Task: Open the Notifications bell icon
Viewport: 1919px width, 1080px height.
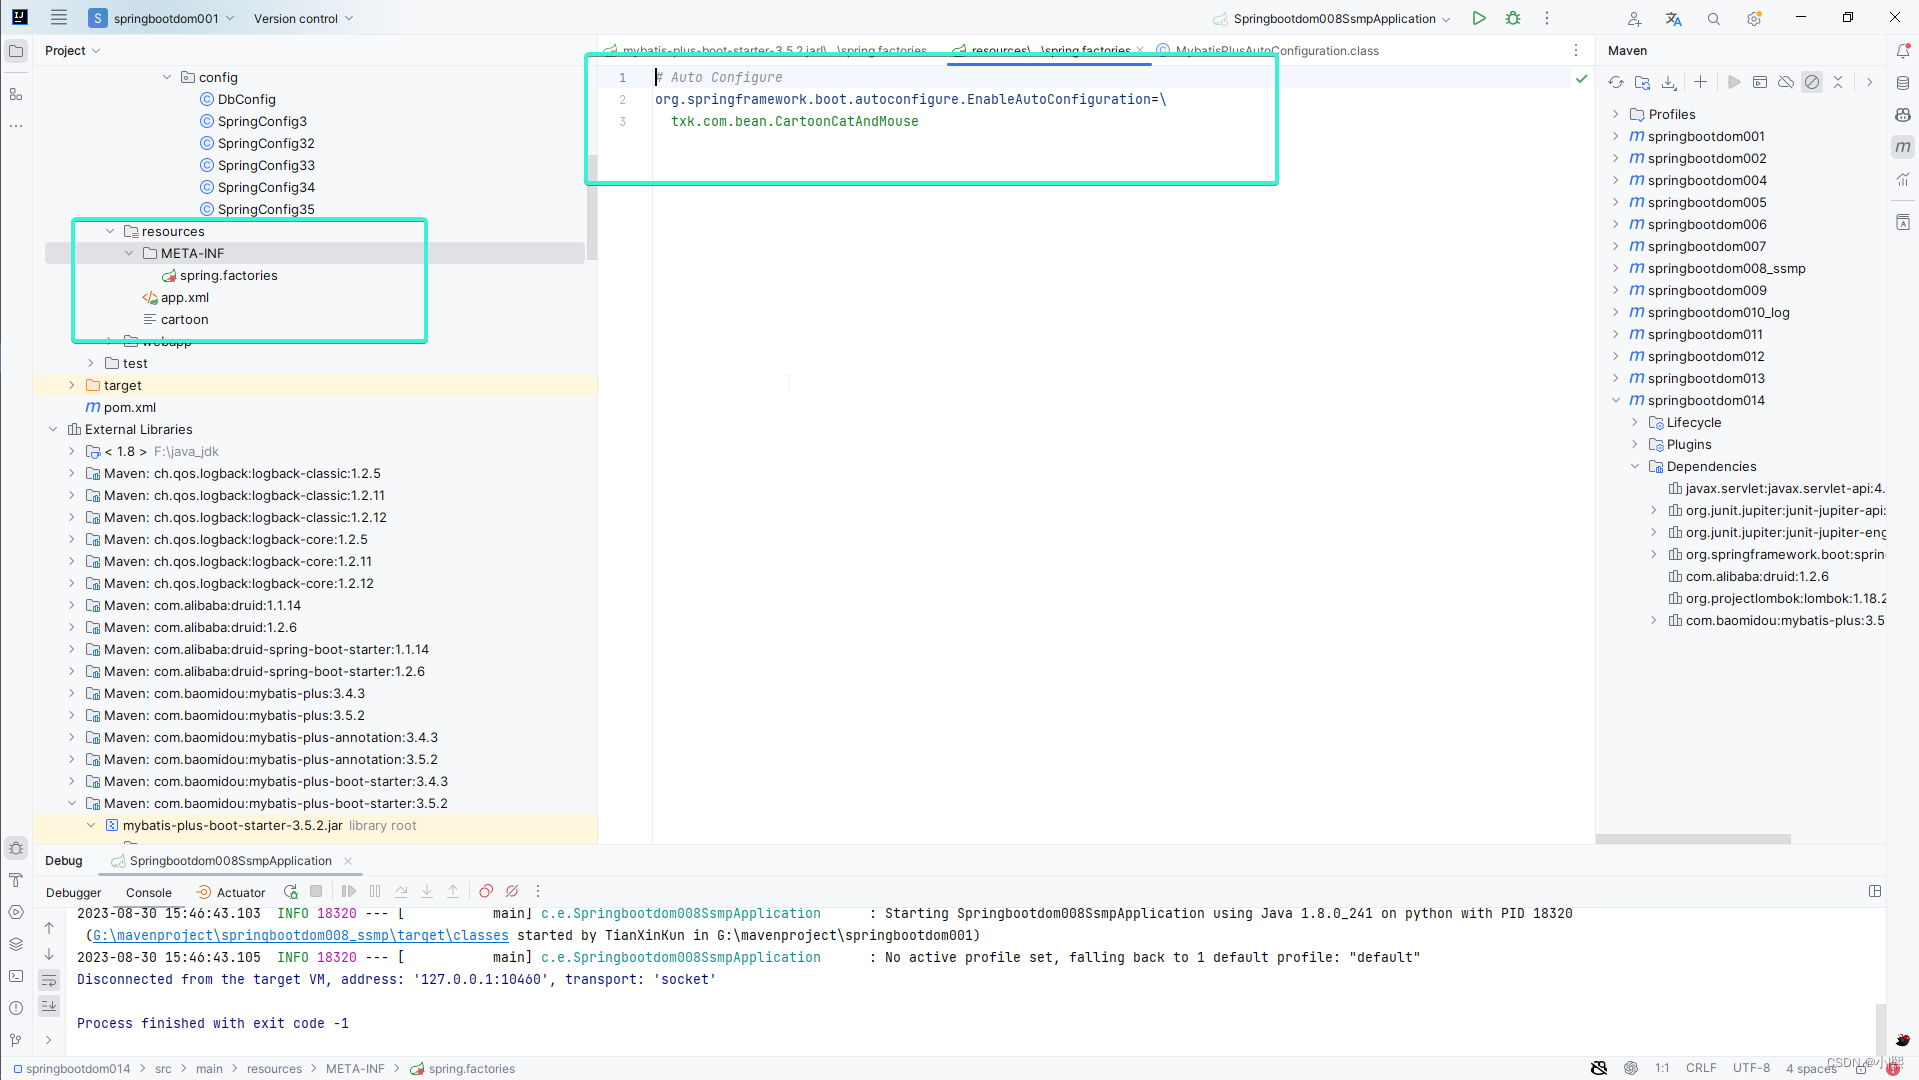Action: pos(1903,51)
